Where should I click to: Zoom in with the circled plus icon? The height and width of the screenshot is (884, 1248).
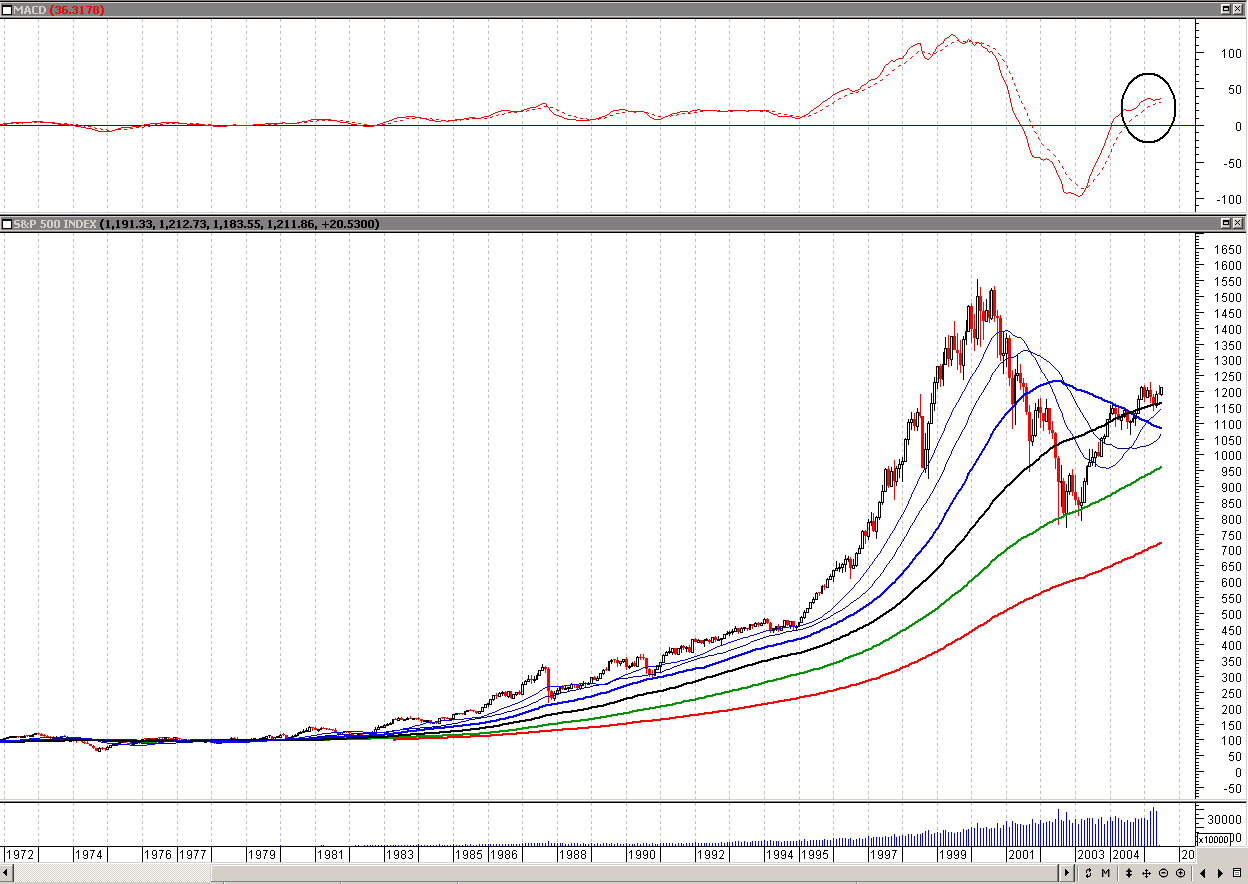[x=1182, y=873]
